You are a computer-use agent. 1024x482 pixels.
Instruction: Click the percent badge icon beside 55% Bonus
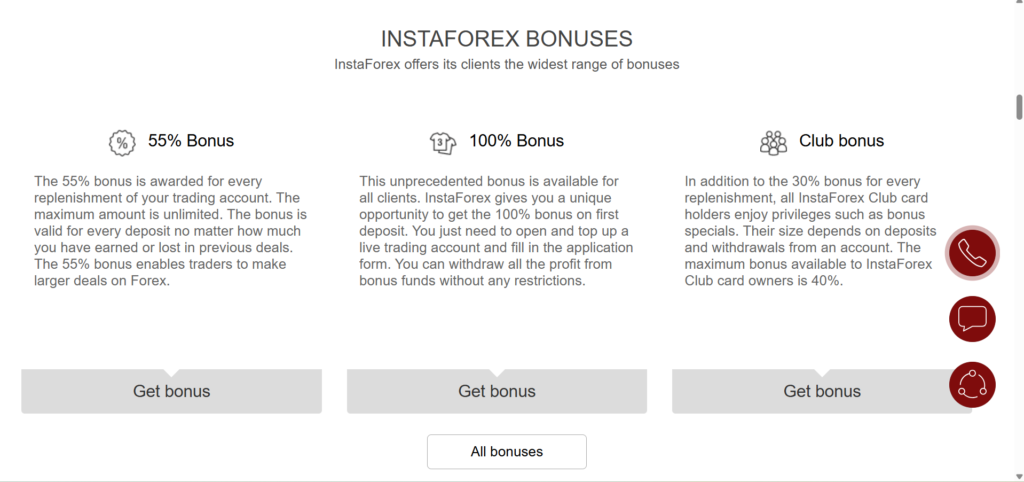(122, 142)
